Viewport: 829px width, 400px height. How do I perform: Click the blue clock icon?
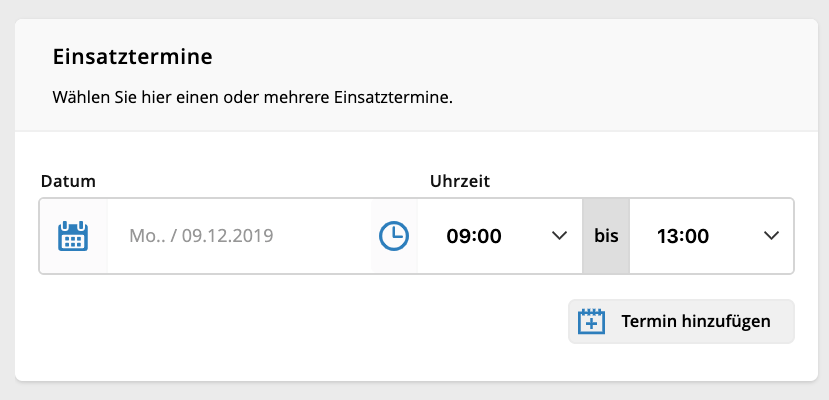(394, 236)
